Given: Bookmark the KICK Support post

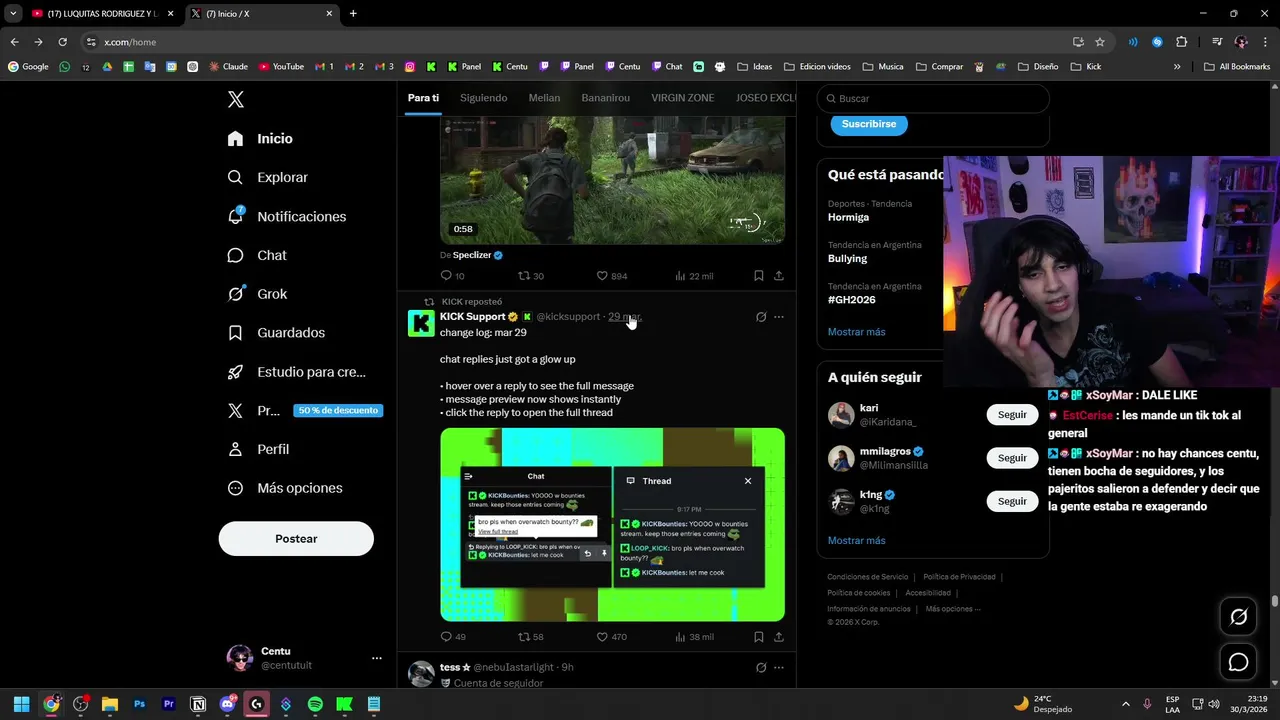Looking at the screenshot, I should (759, 637).
